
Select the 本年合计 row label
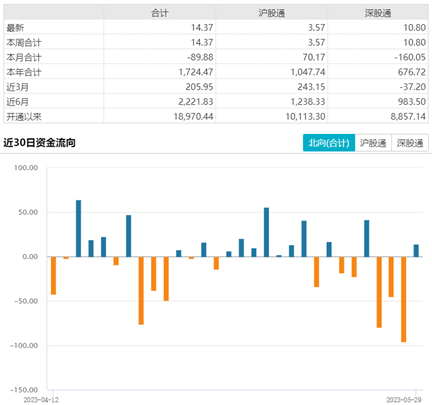click(x=24, y=72)
